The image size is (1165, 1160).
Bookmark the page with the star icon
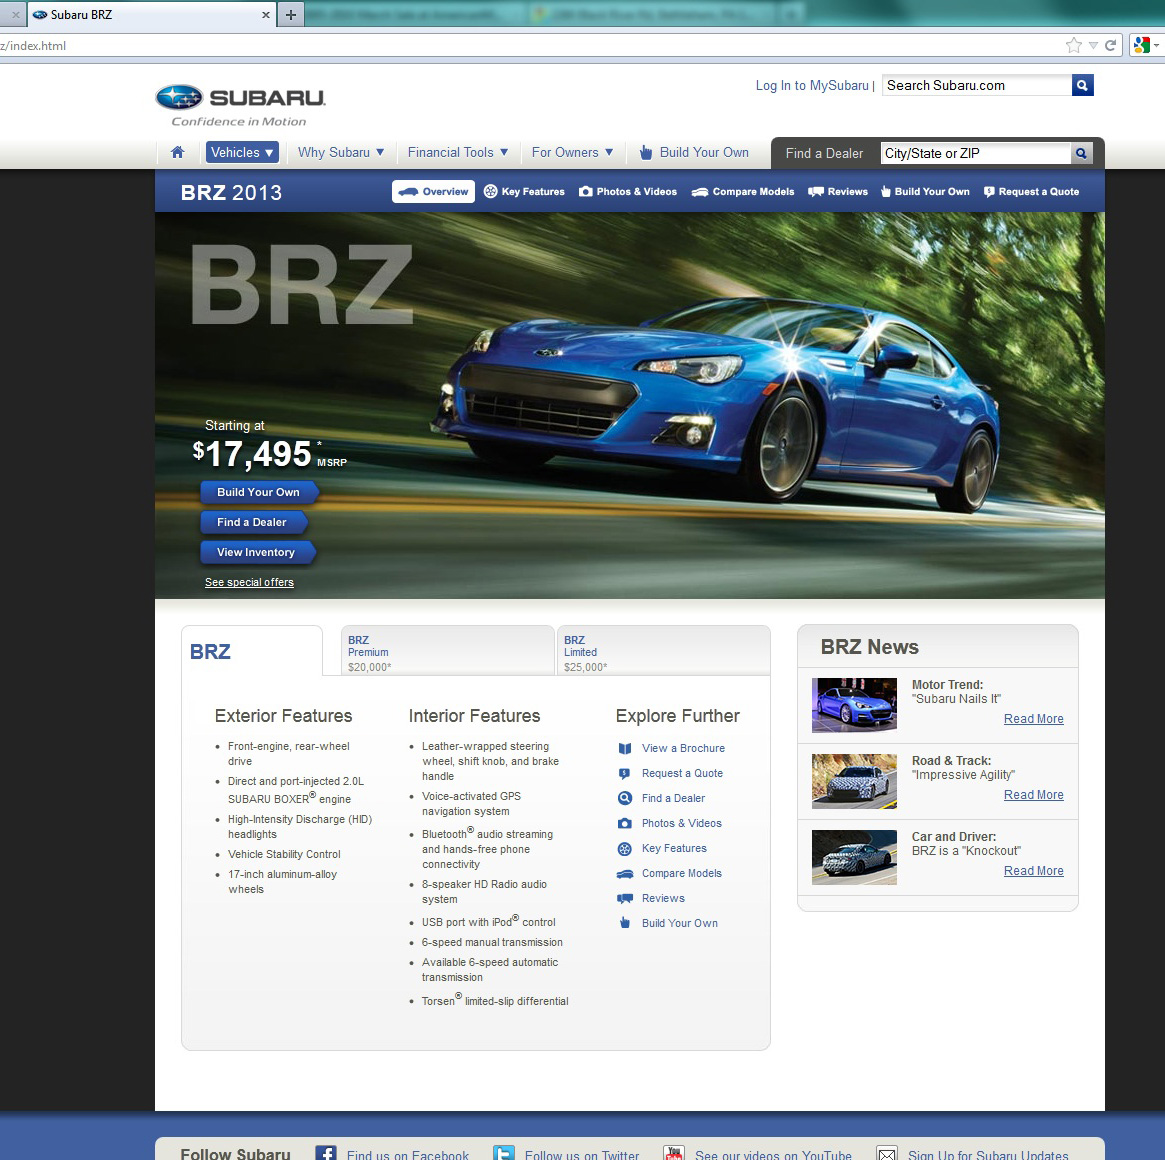point(1074,45)
